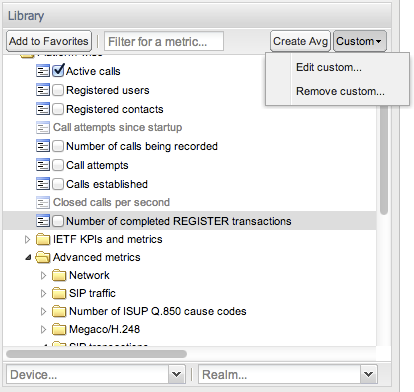The width and height of the screenshot is (414, 392).
Task: Click the IETF KPIs and metrics folder icon
Action: point(43,239)
